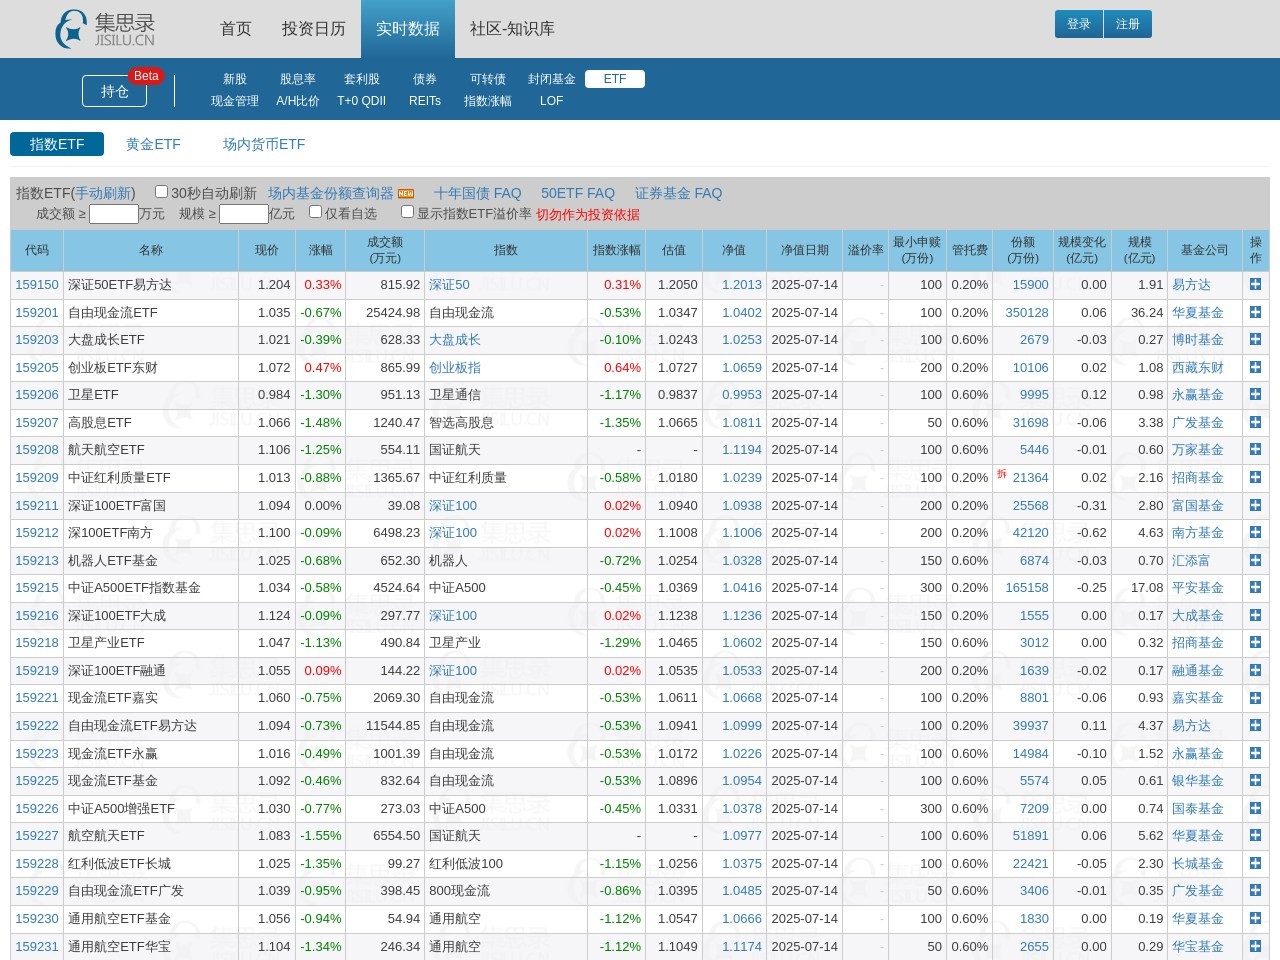Open fund code 159205 link

(37, 368)
